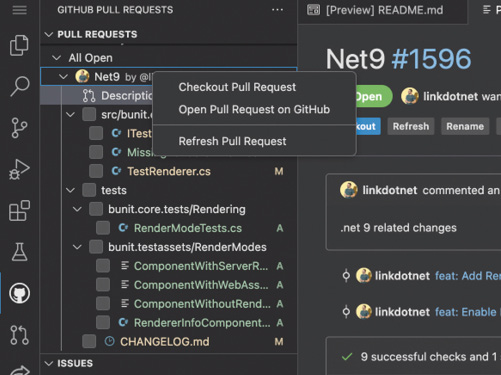The image size is (501, 375).
Task: Collapse the ISSUES section
Action: [49, 363]
